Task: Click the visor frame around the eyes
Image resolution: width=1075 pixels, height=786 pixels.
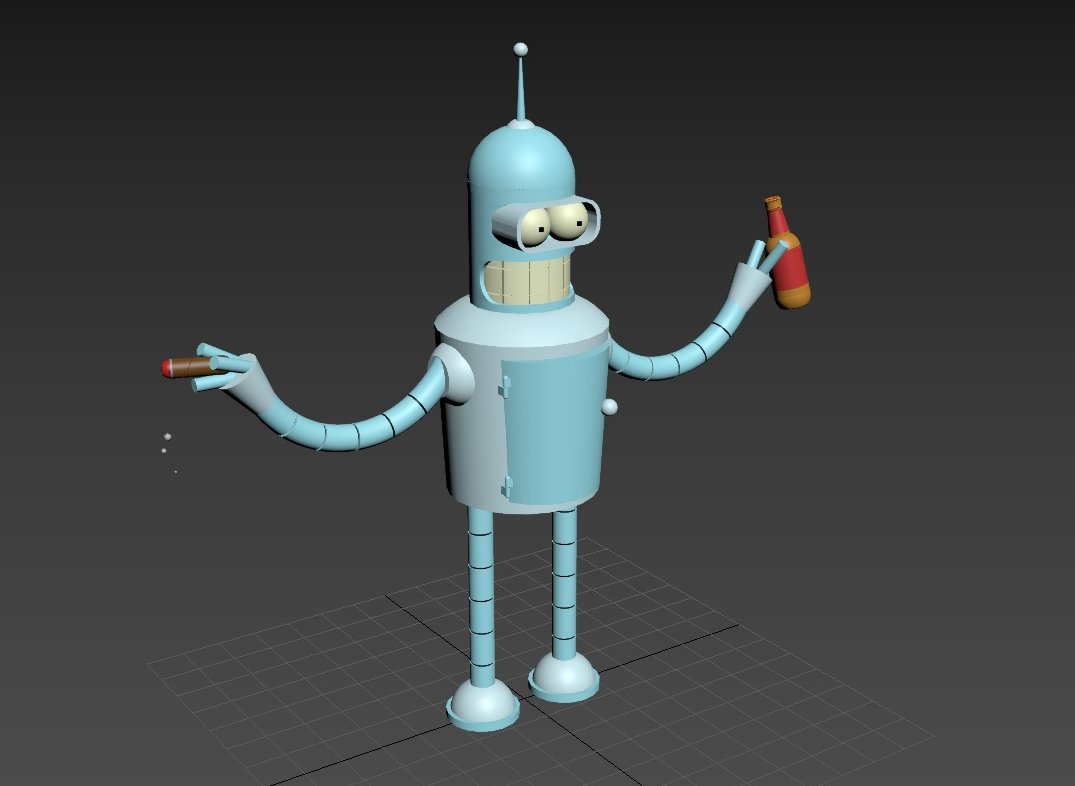Action: (546, 224)
